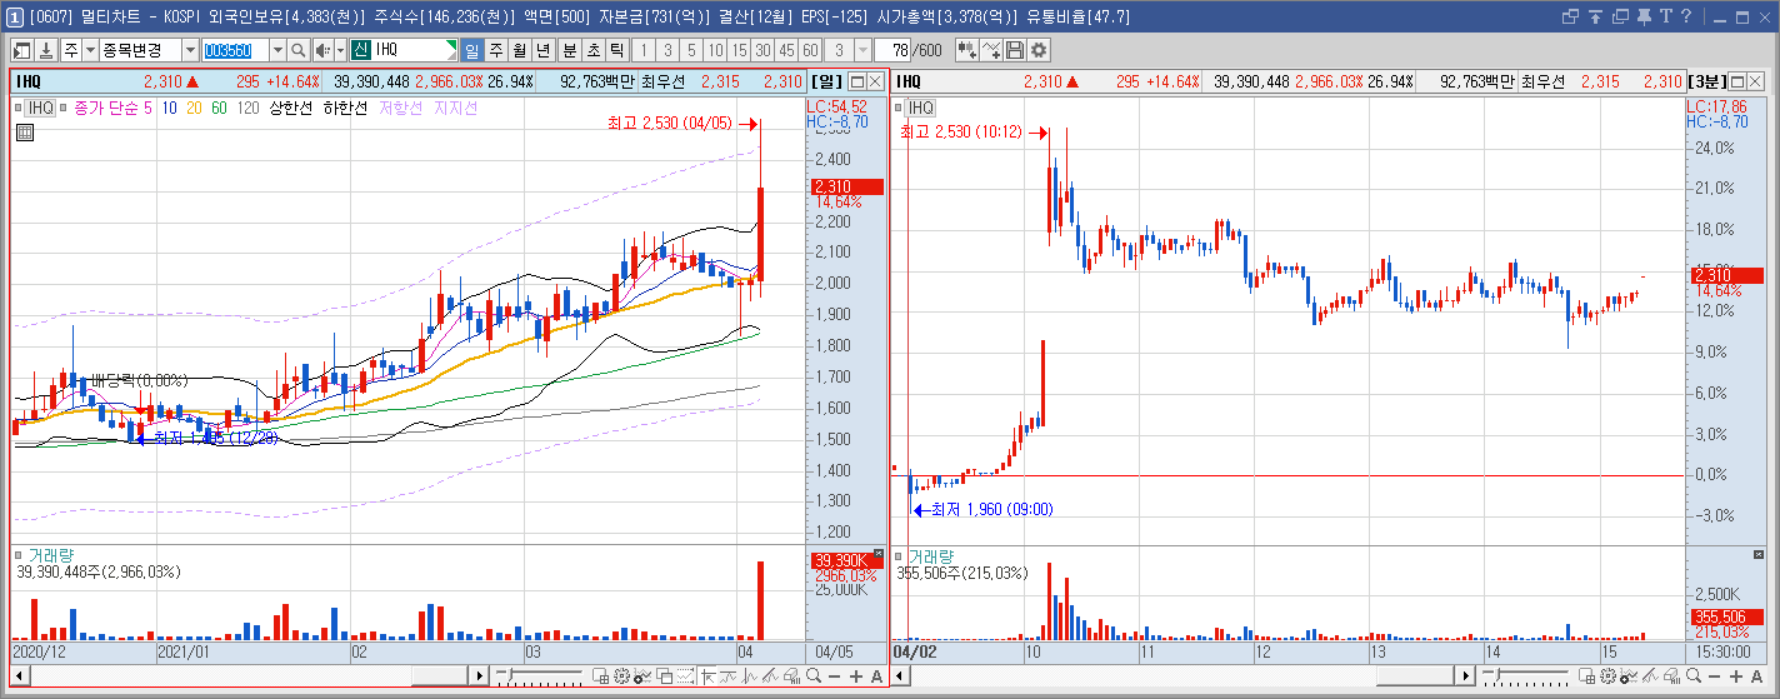
Task: Select yearly (년) period toggle
Action: (544, 50)
